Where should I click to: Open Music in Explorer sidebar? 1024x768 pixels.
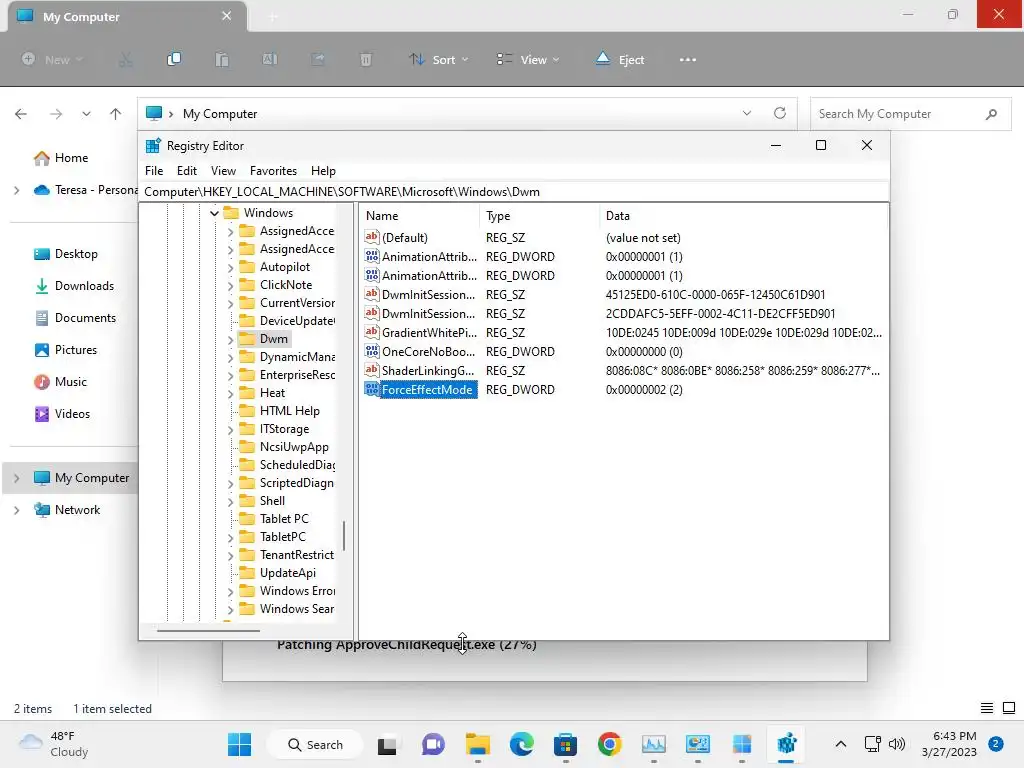pos(71,381)
